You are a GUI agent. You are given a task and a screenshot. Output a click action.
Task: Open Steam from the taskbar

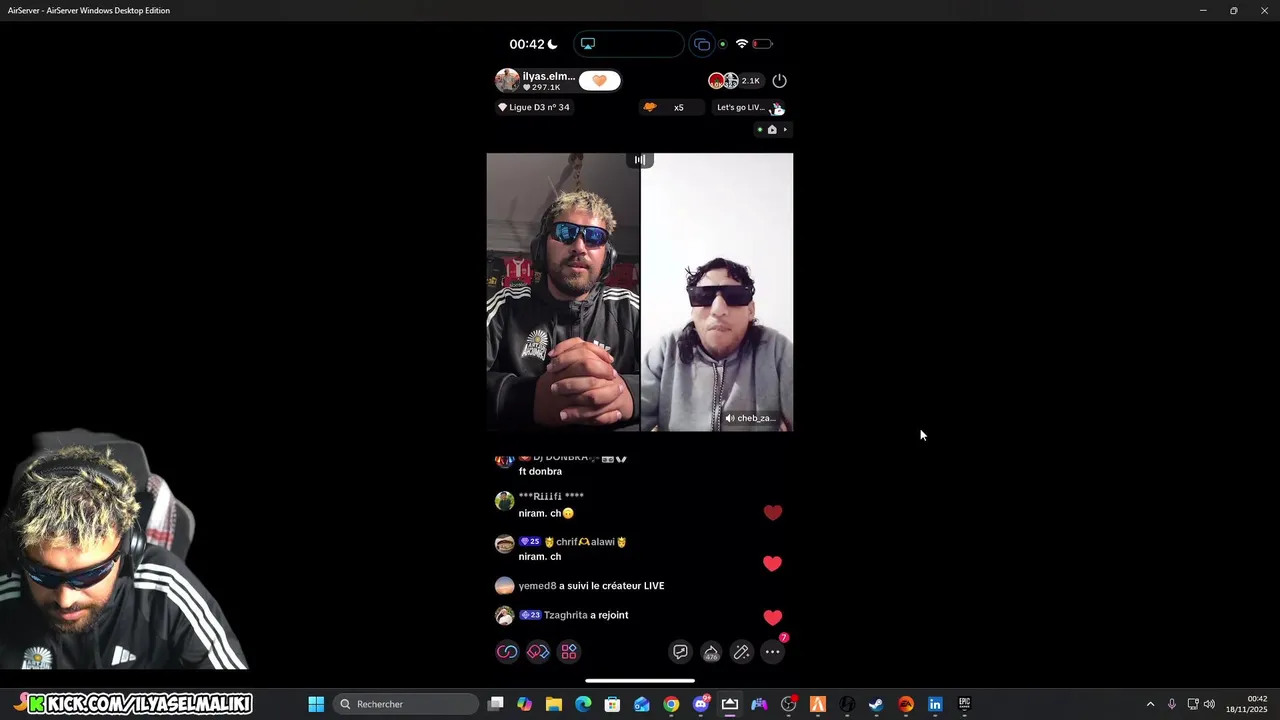tap(876, 704)
